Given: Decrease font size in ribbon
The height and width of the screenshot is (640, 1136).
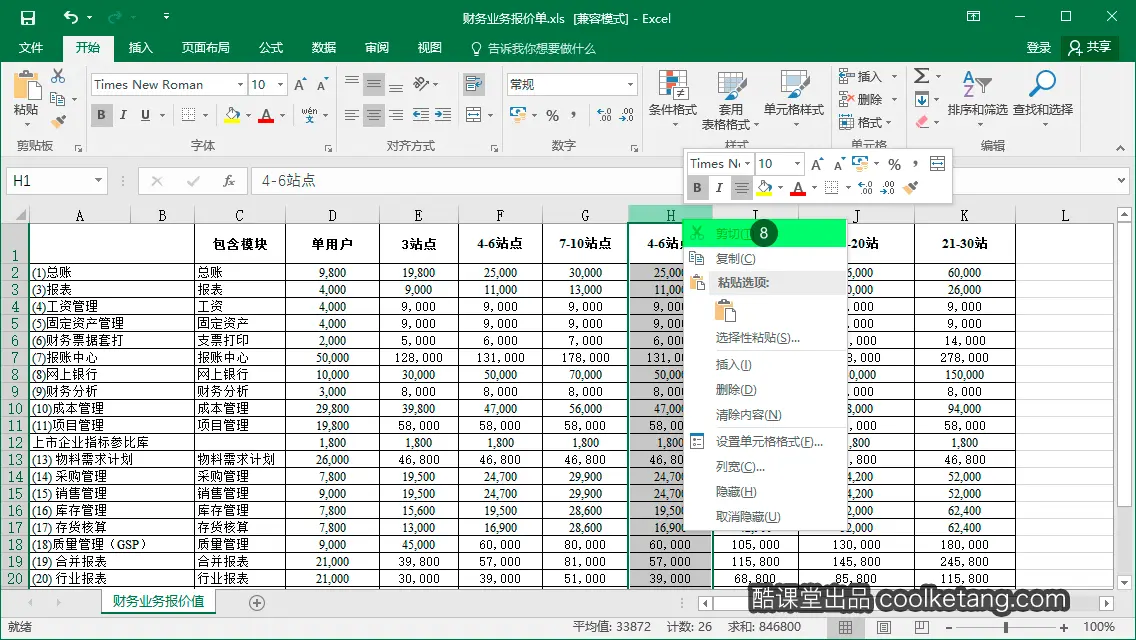Looking at the screenshot, I should [322, 85].
